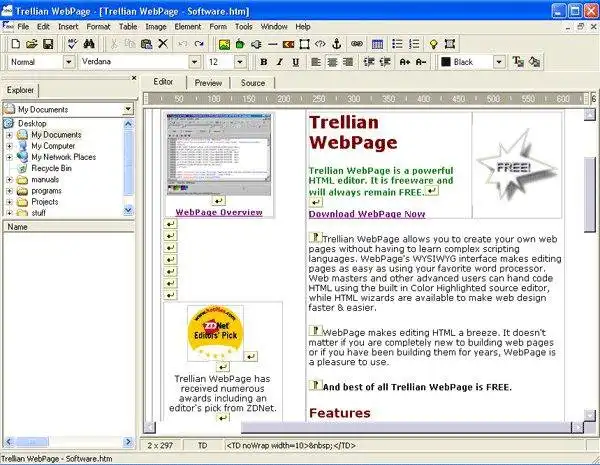Screen dimensions: 600x465
Task: Click the FREE! starburst image
Action: [517, 165]
